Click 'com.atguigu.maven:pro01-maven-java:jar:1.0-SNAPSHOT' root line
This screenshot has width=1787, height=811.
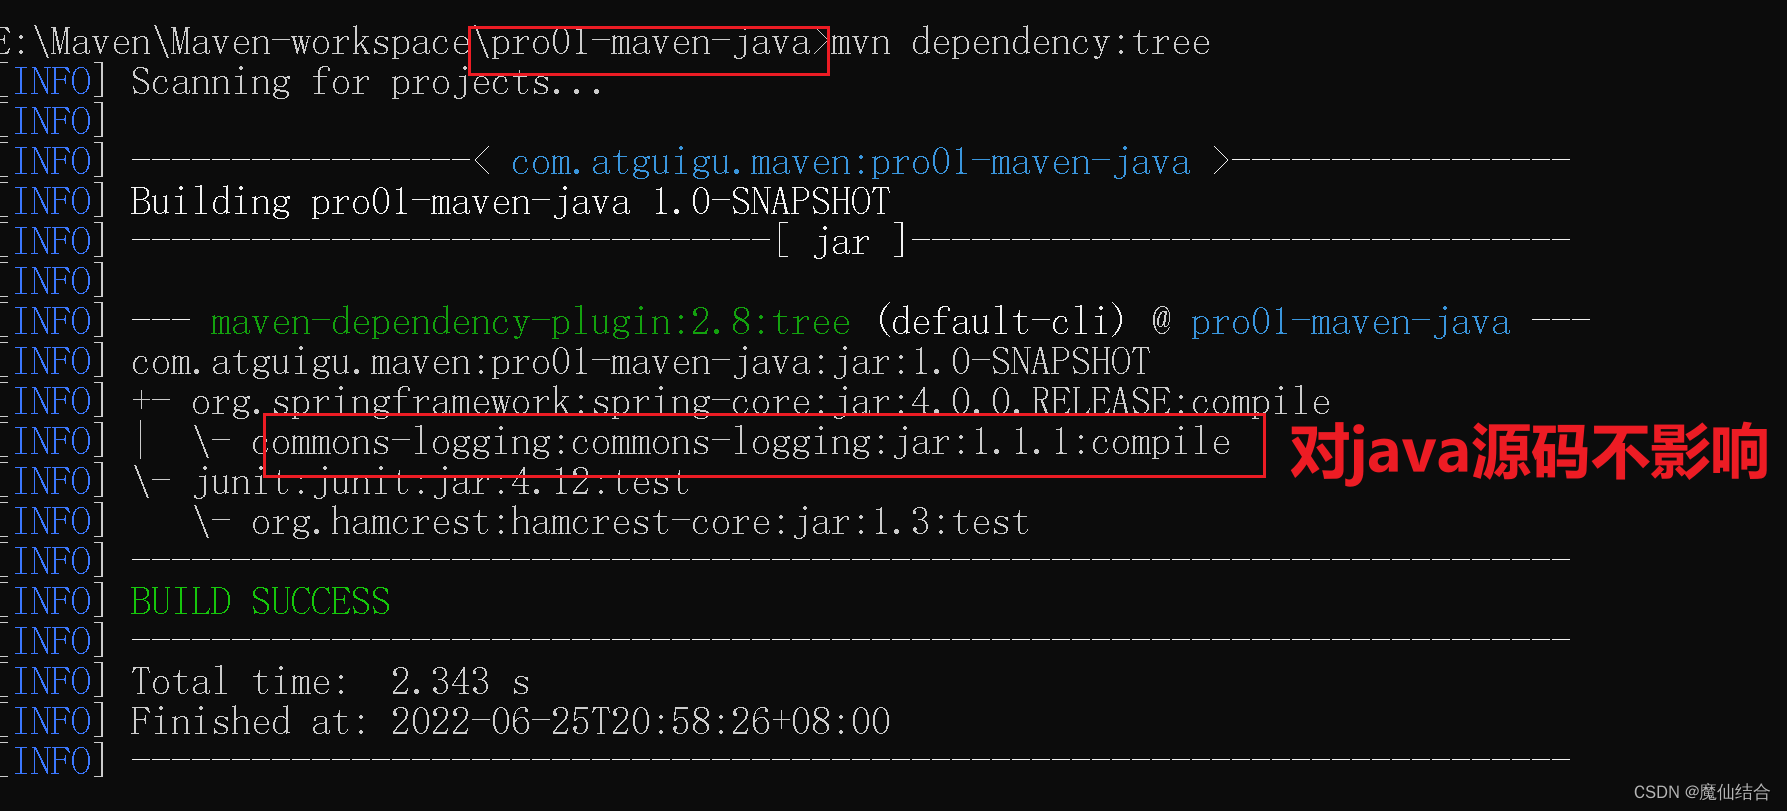[640, 363]
